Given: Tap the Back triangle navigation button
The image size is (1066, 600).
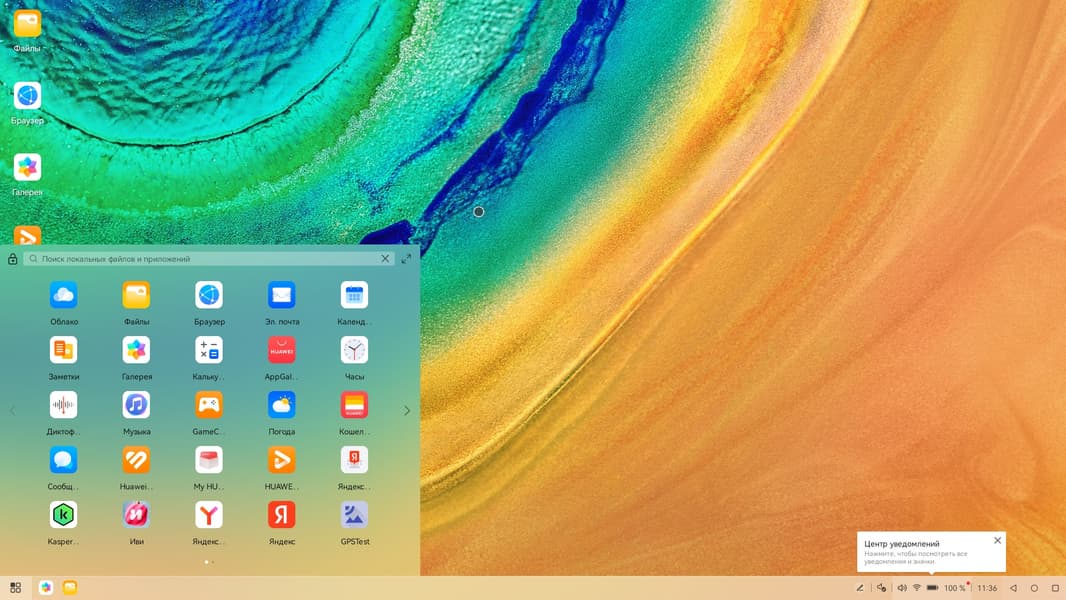Looking at the screenshot, I should pos(1013,588).
